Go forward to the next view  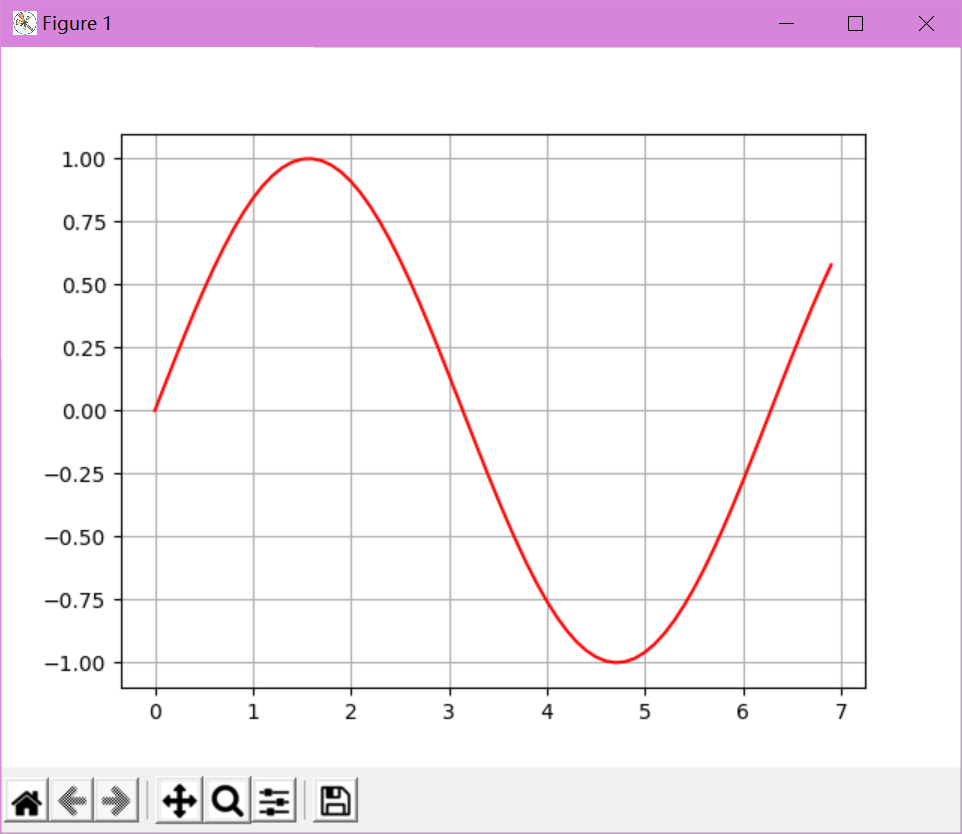116,800
